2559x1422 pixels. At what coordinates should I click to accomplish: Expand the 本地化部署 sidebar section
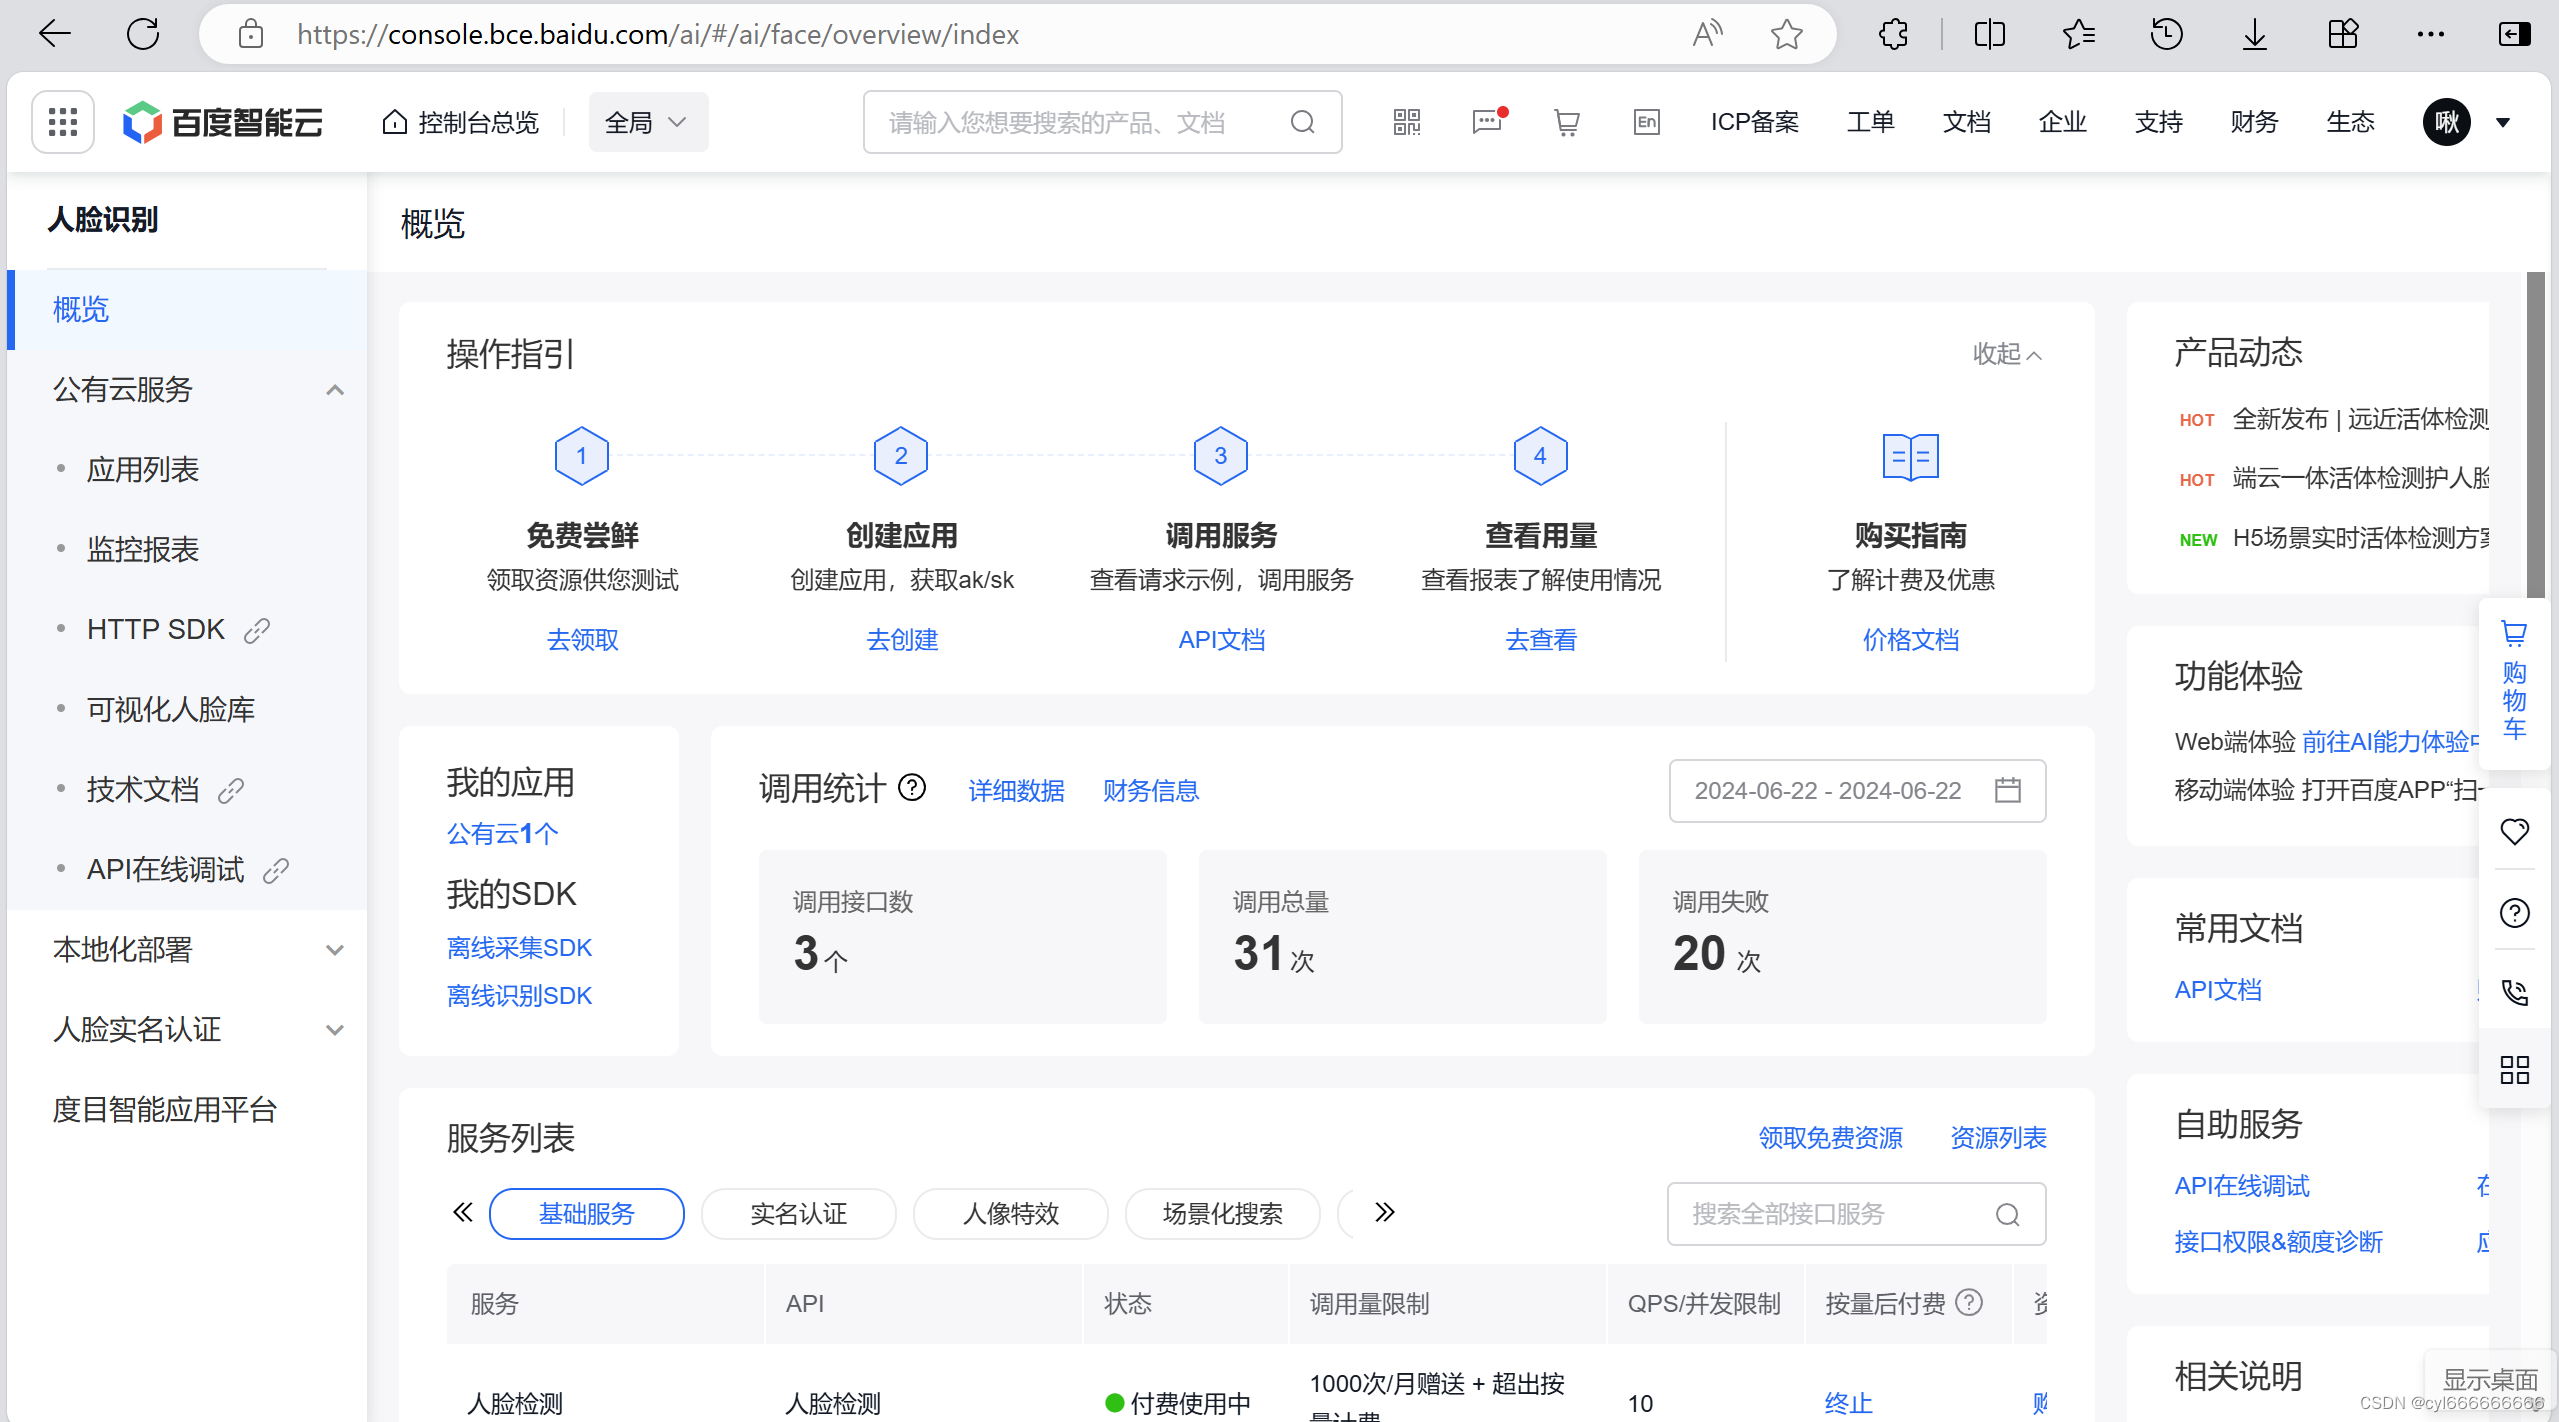(x=335, y=950)
